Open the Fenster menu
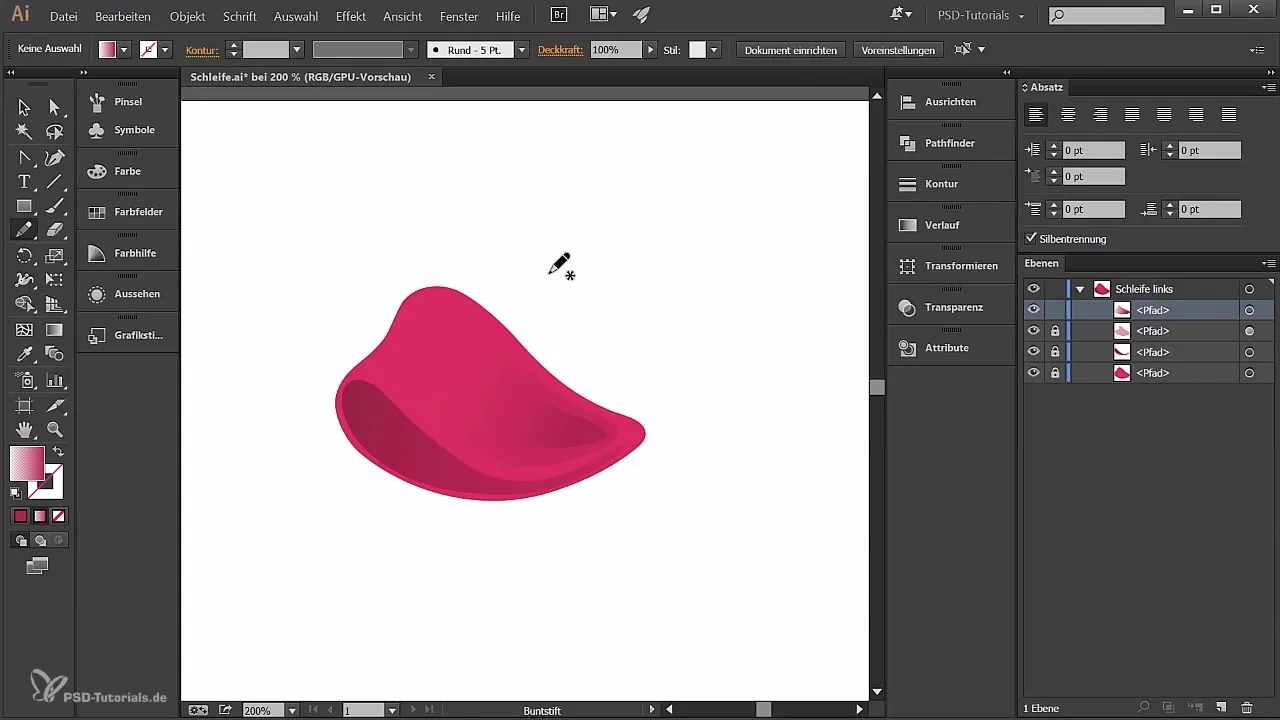This screenshot has height=720, width=1280. (459, 16)
